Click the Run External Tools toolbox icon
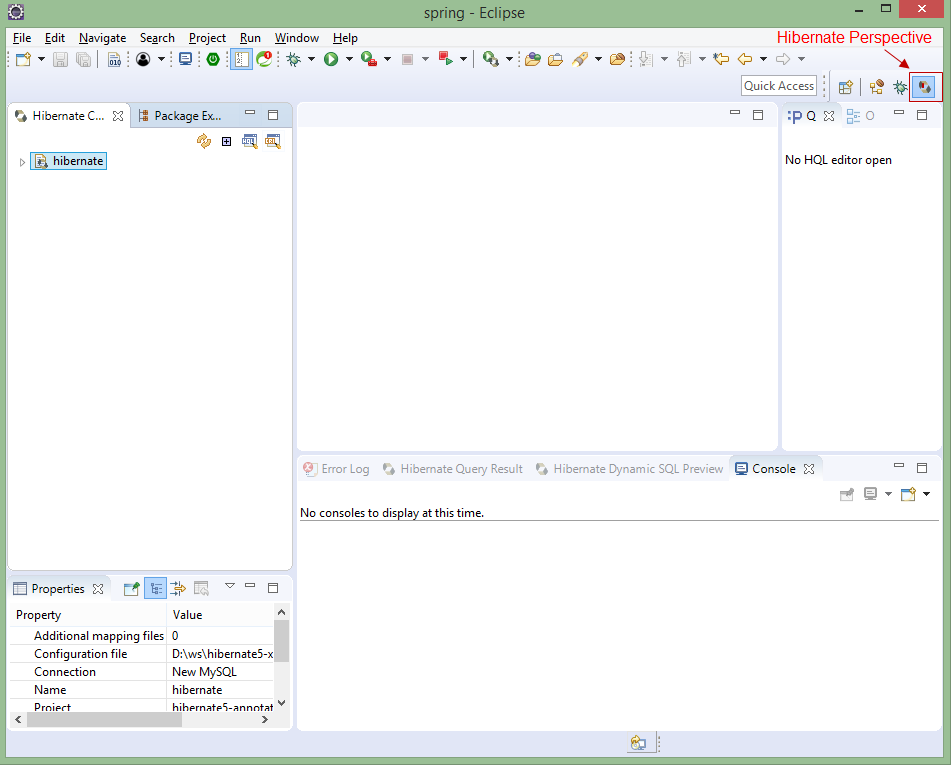The width and height of the screenshot is (951, 765). (369, 59)
